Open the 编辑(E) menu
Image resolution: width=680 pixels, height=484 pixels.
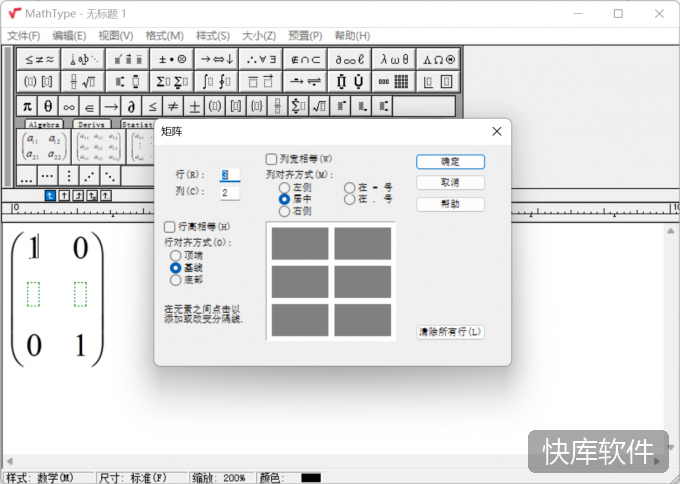[x=69, y=36]
